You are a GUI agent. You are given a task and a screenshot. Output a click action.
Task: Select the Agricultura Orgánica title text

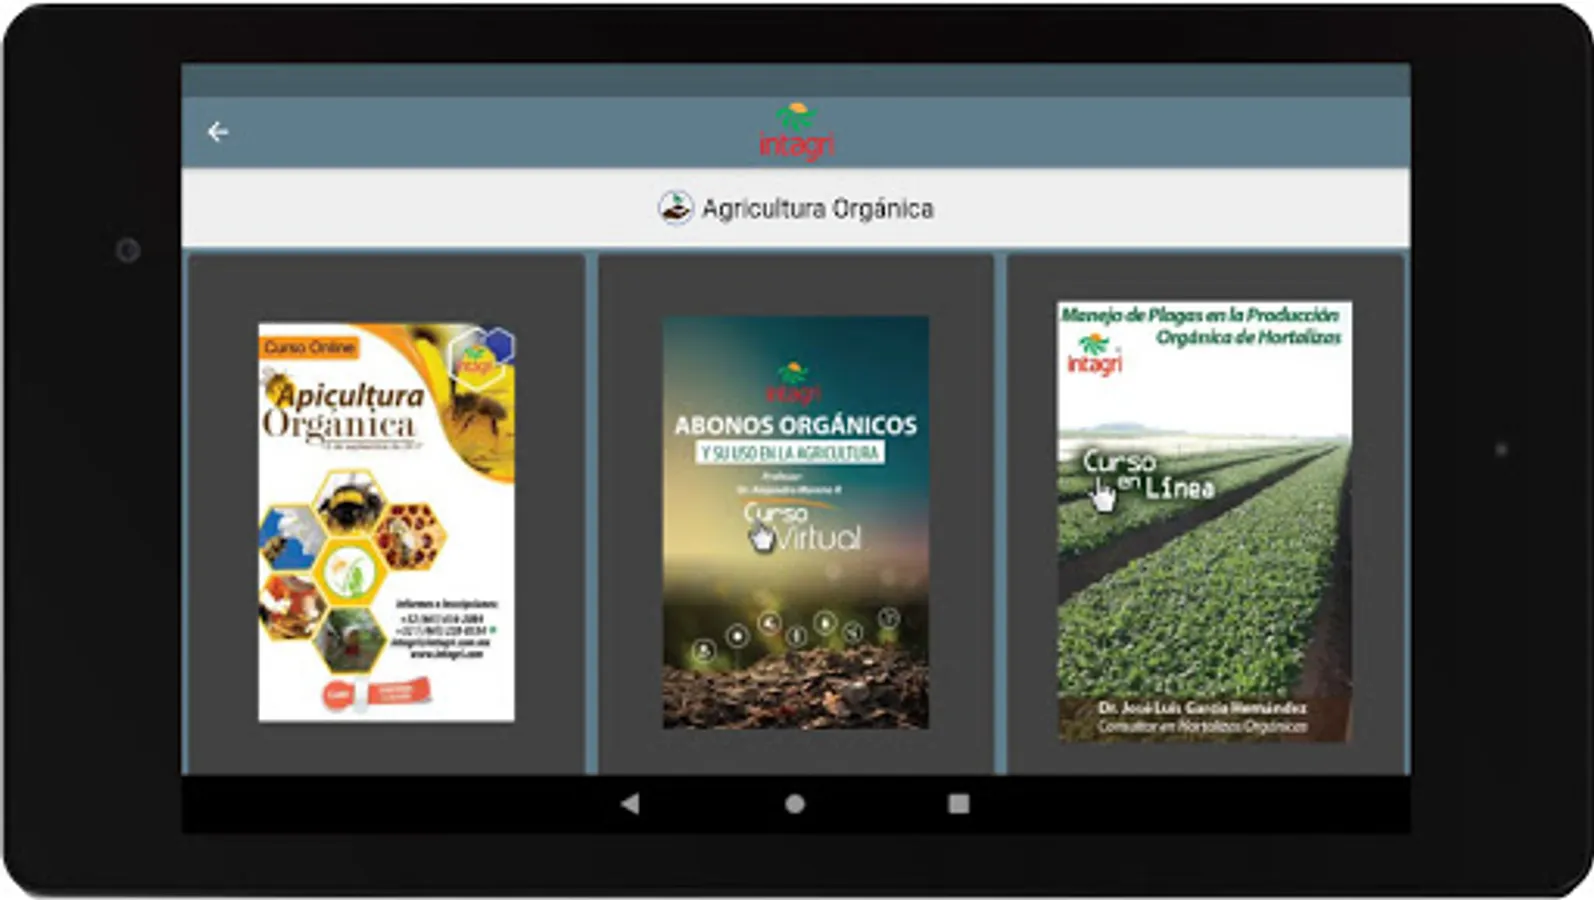[x=817, y=209]
